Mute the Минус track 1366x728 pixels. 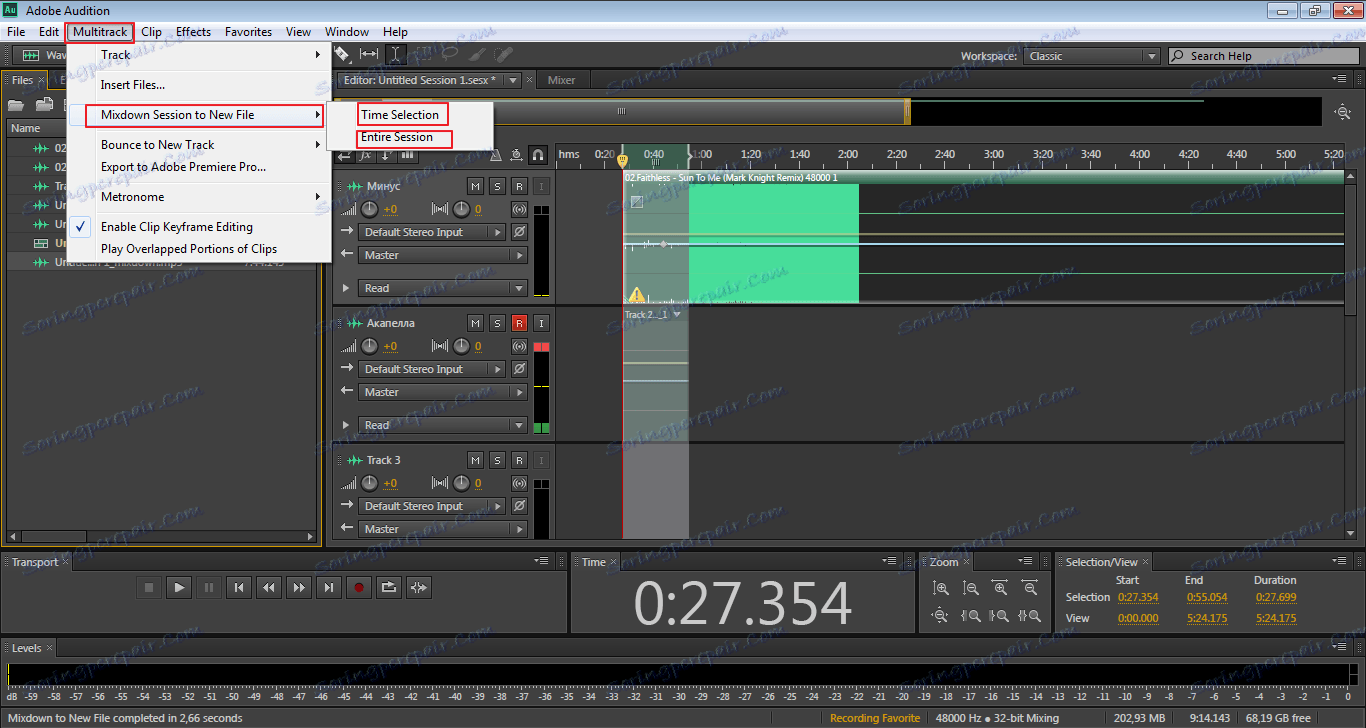(476, 186)
